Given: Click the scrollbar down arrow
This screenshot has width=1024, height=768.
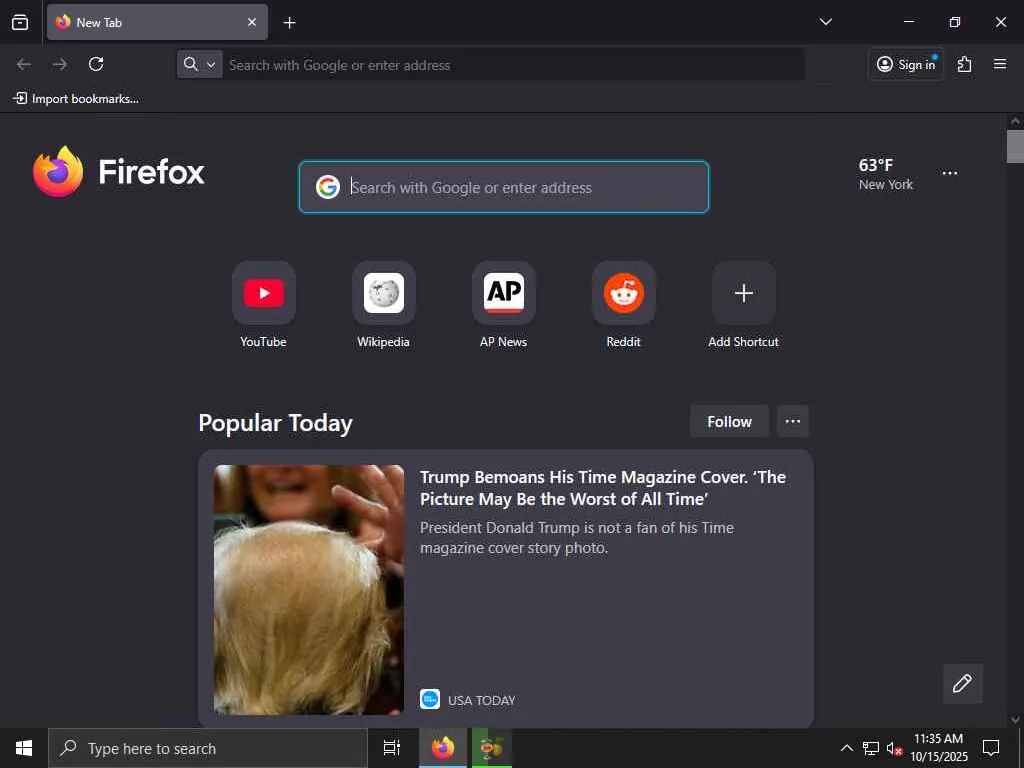Looking at the screenshot, I should pyautogui.click(x=1015, y=720).
